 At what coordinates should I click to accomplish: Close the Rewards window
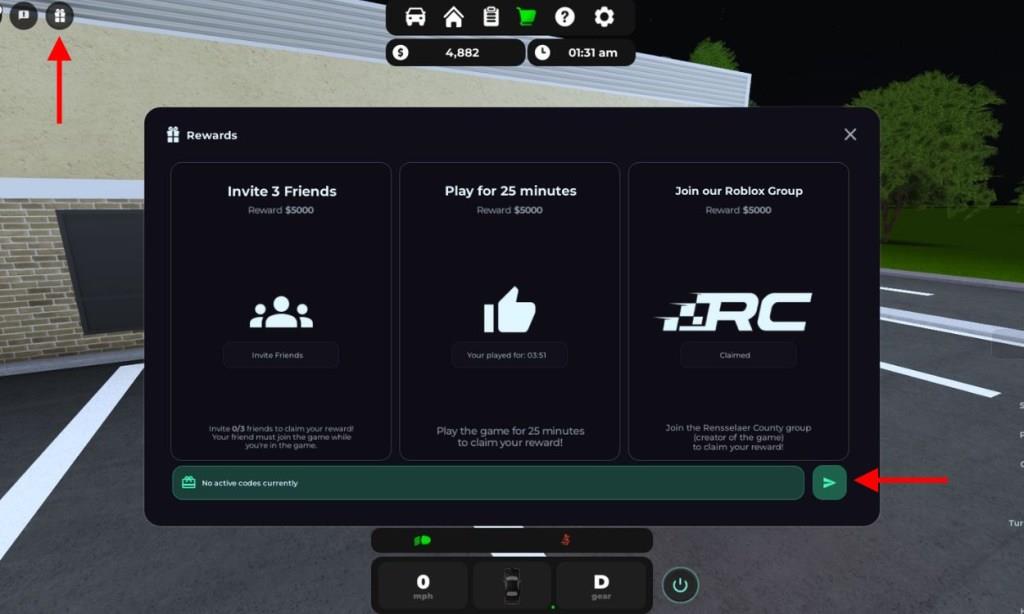point(850,135)
